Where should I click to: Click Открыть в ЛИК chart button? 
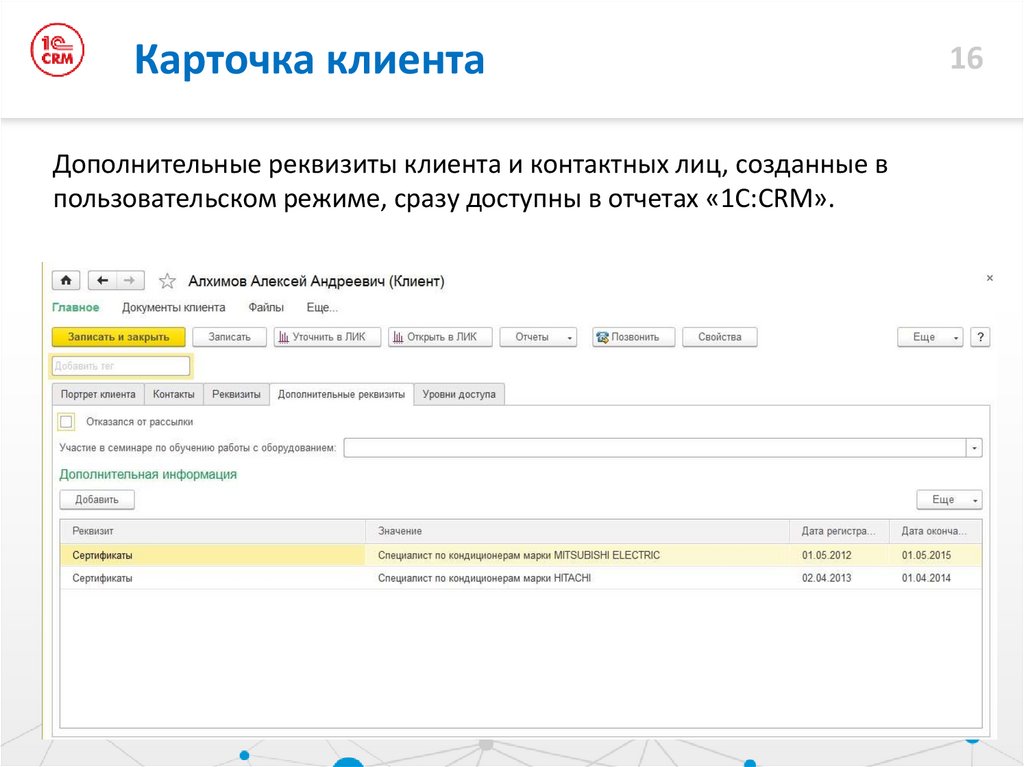click(x=440, y=337)
